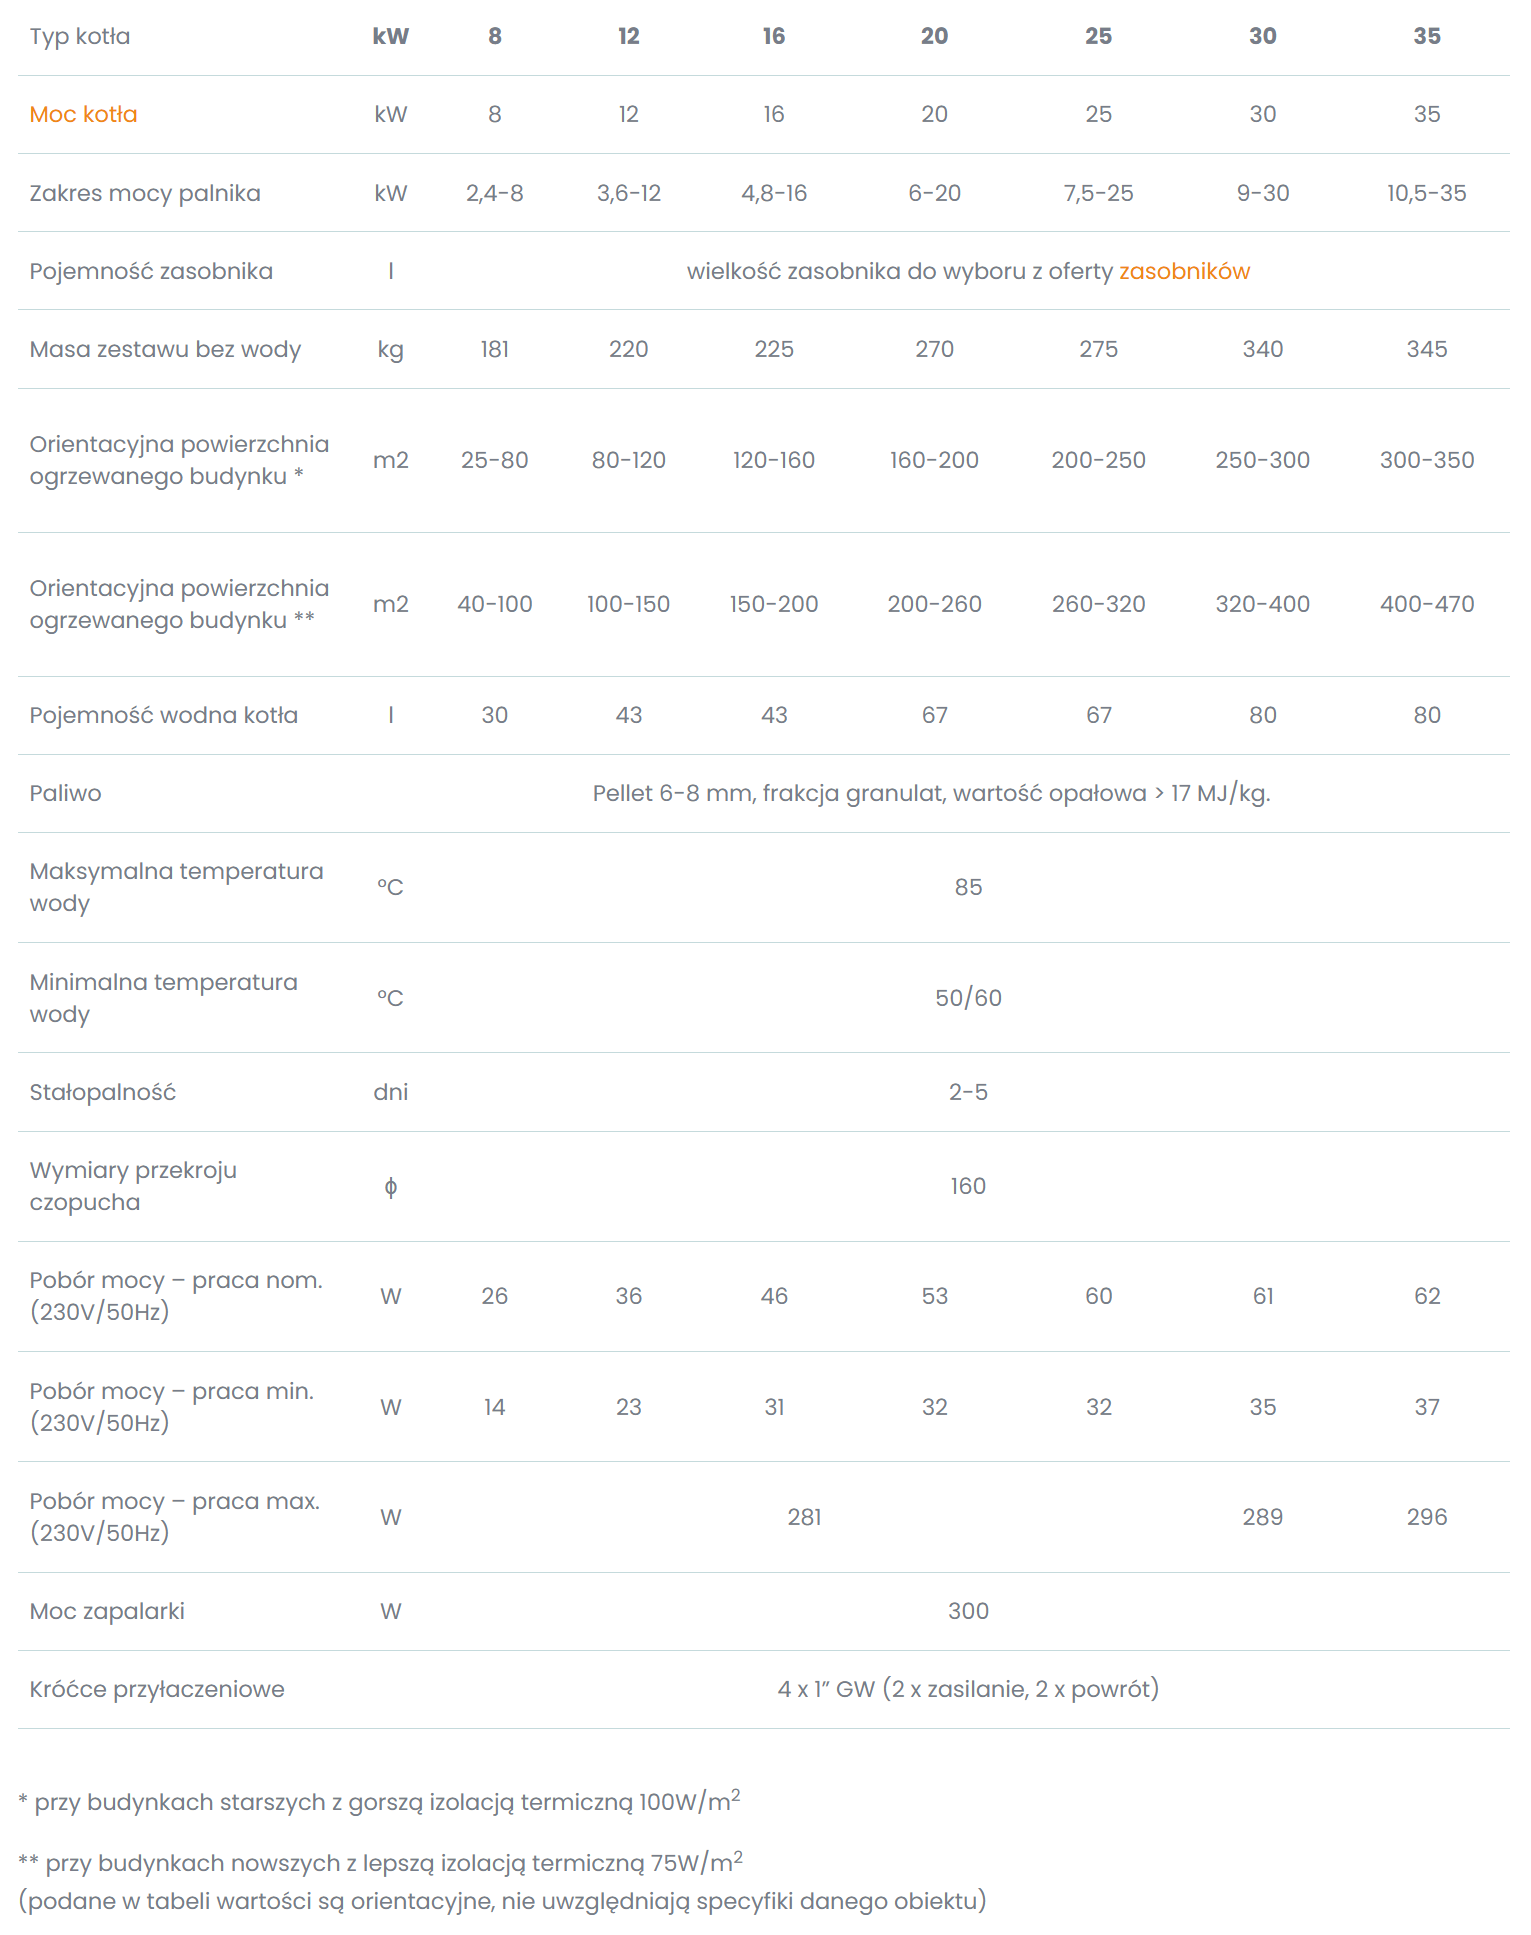Screen dimensions: 1531x1935
Task: Select nominal power draw '62' W
Action: pyautogui.click(x=1426, y=1296)
